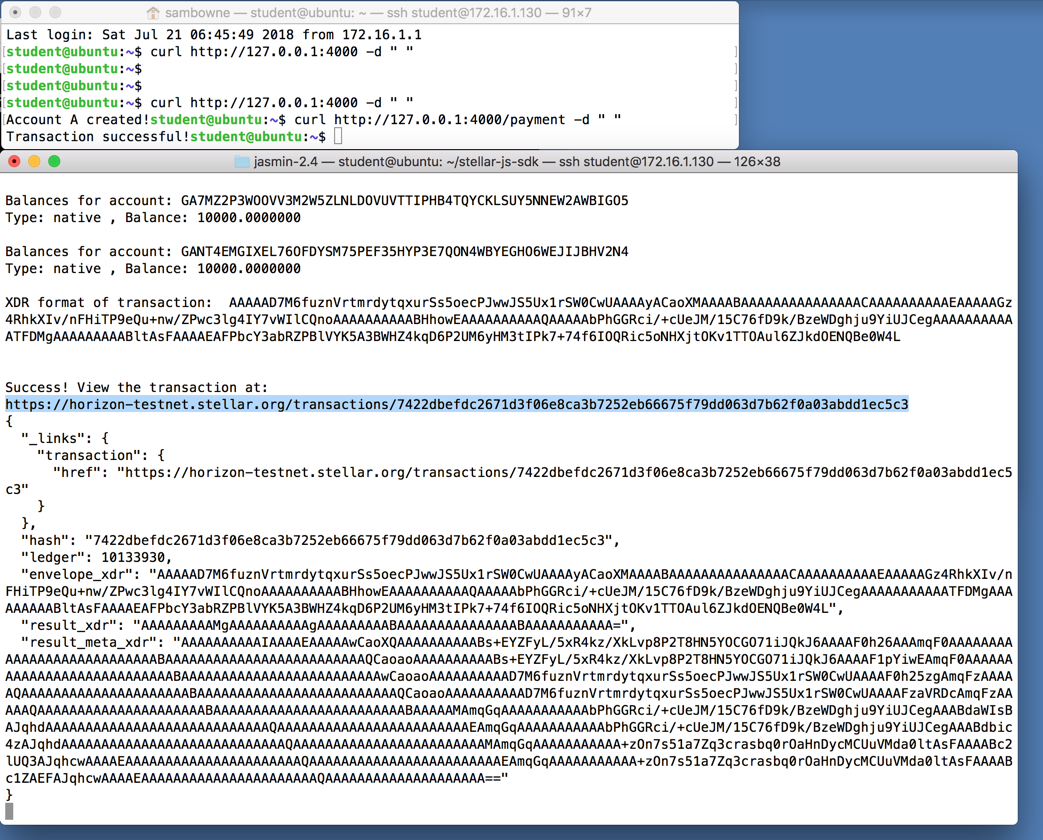Click terminal cursor block at bottom of jasmin window

coord(9,811)
